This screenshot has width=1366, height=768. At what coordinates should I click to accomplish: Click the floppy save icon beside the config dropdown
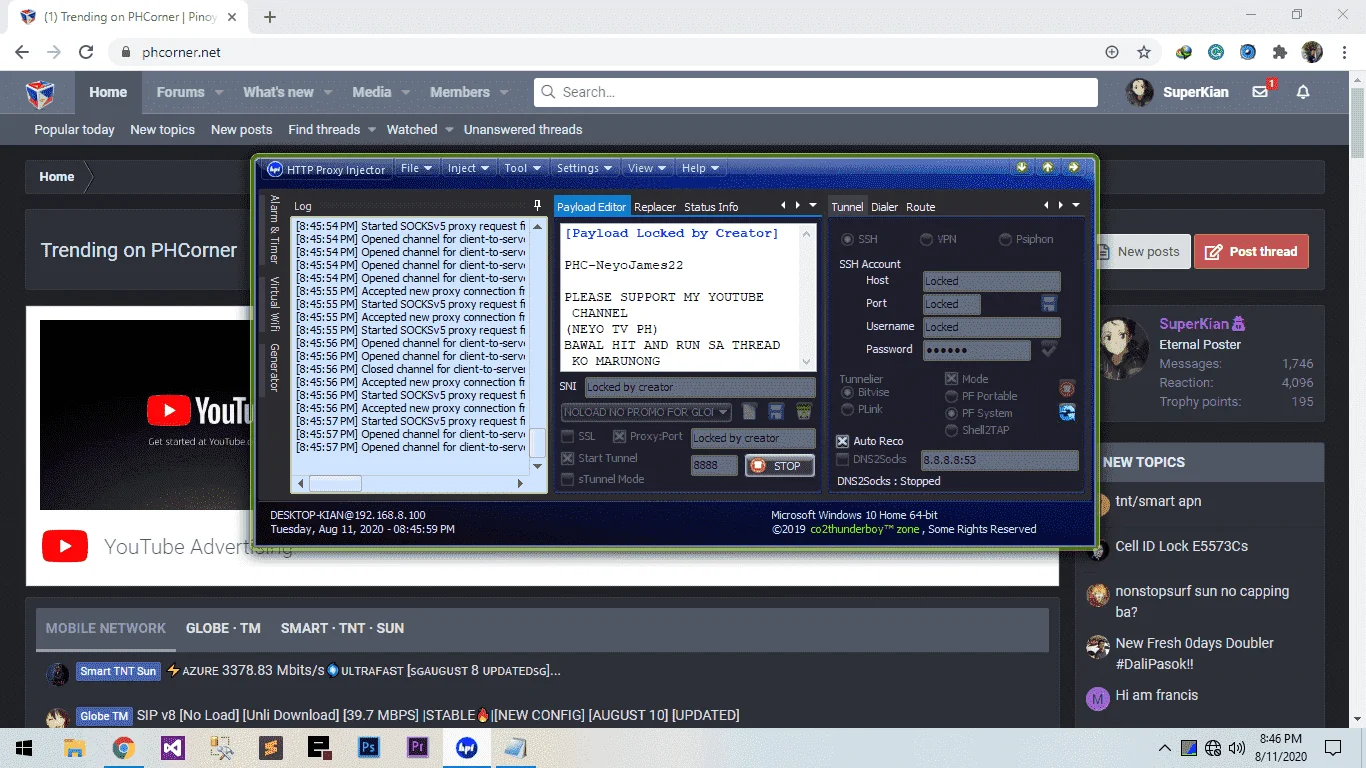pos(775,412)
